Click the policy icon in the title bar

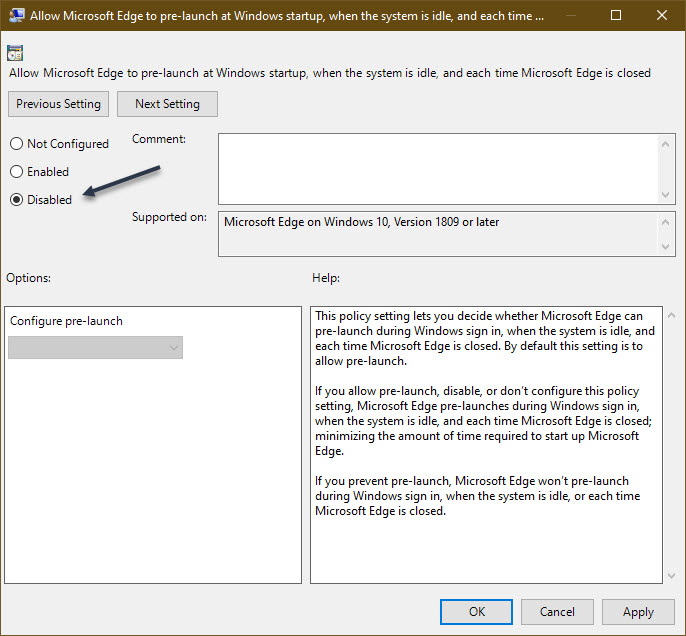[17, 16]
